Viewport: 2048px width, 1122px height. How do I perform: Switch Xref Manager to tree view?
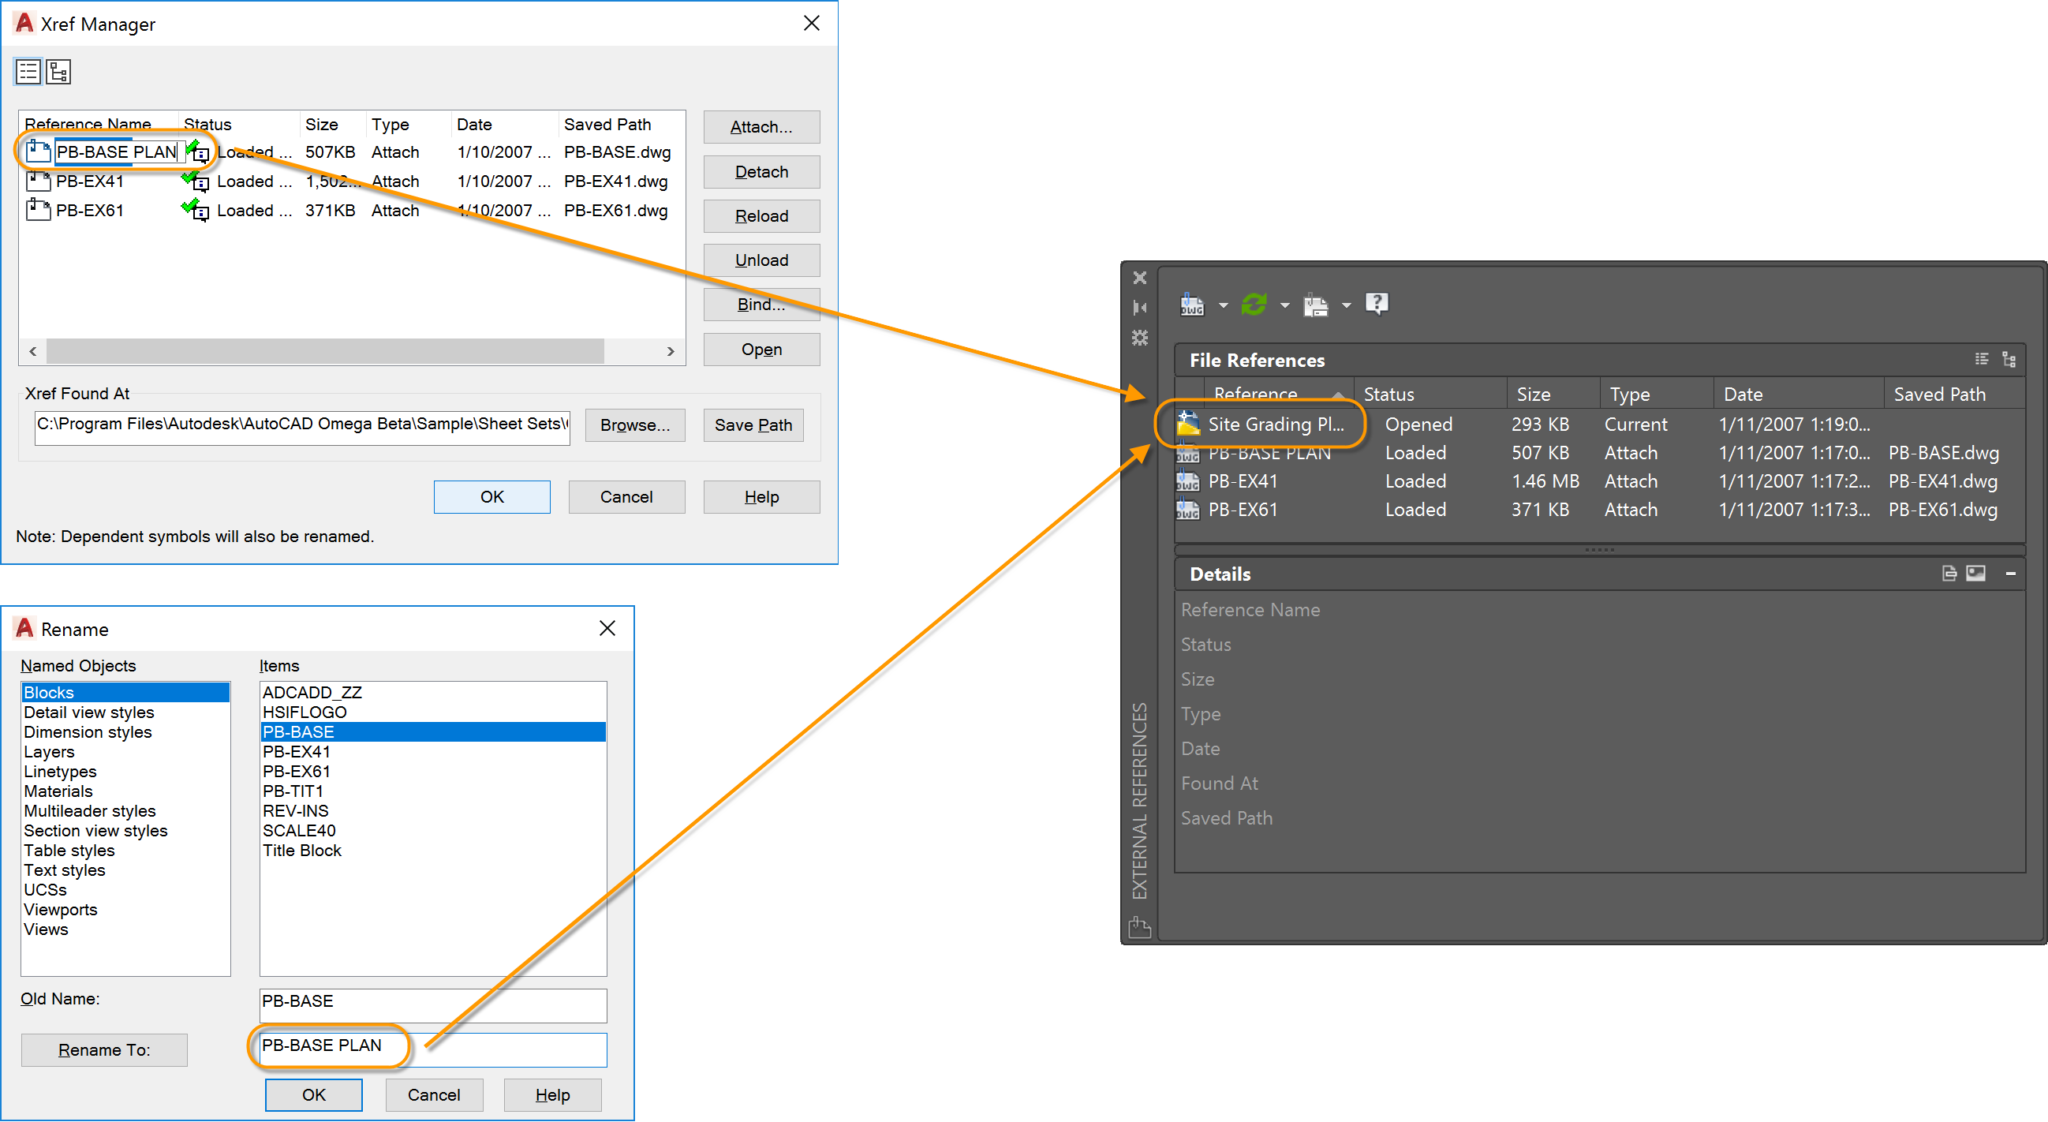(57, 71)
